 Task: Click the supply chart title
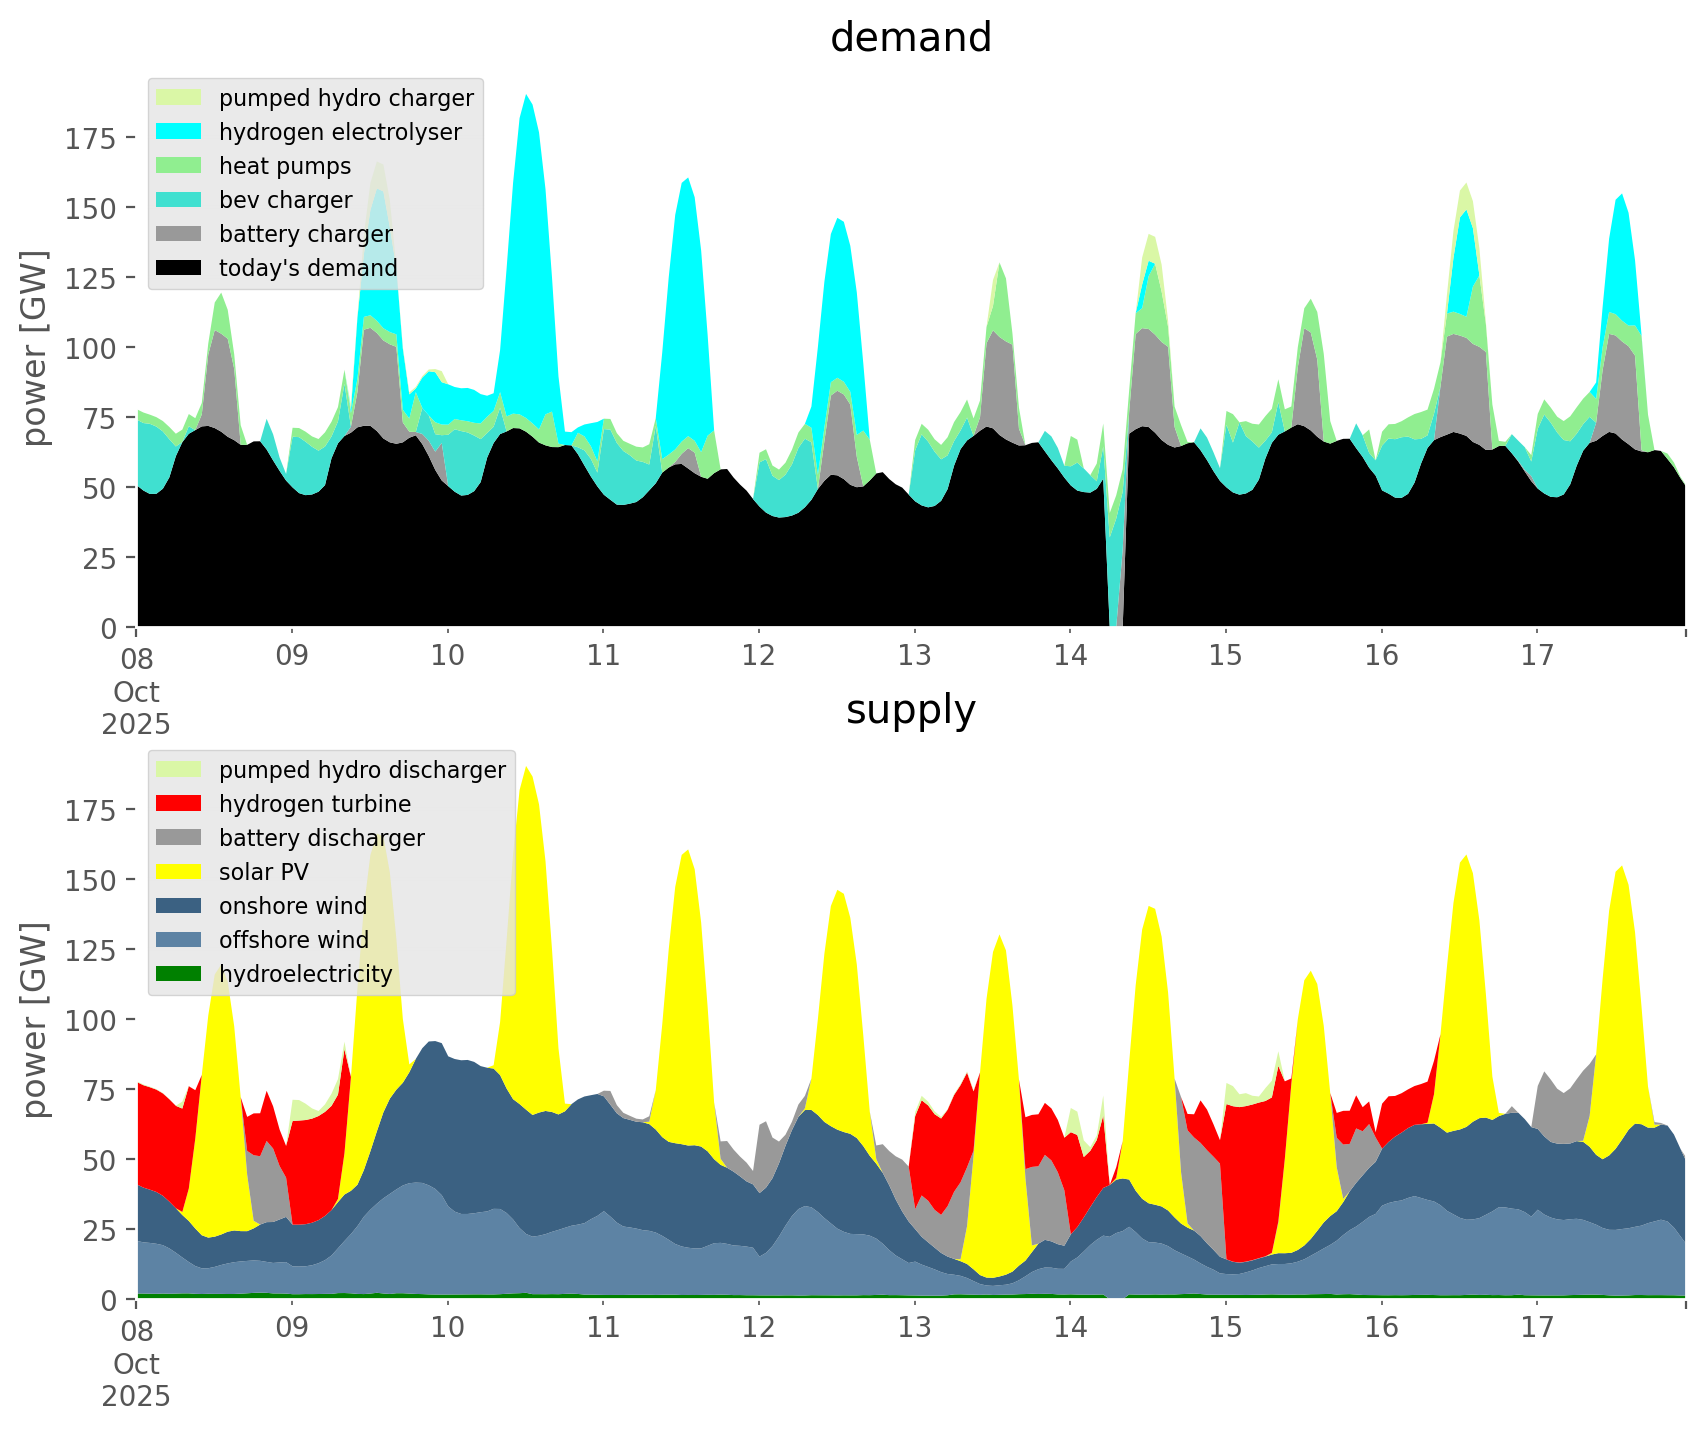(910, 710)
